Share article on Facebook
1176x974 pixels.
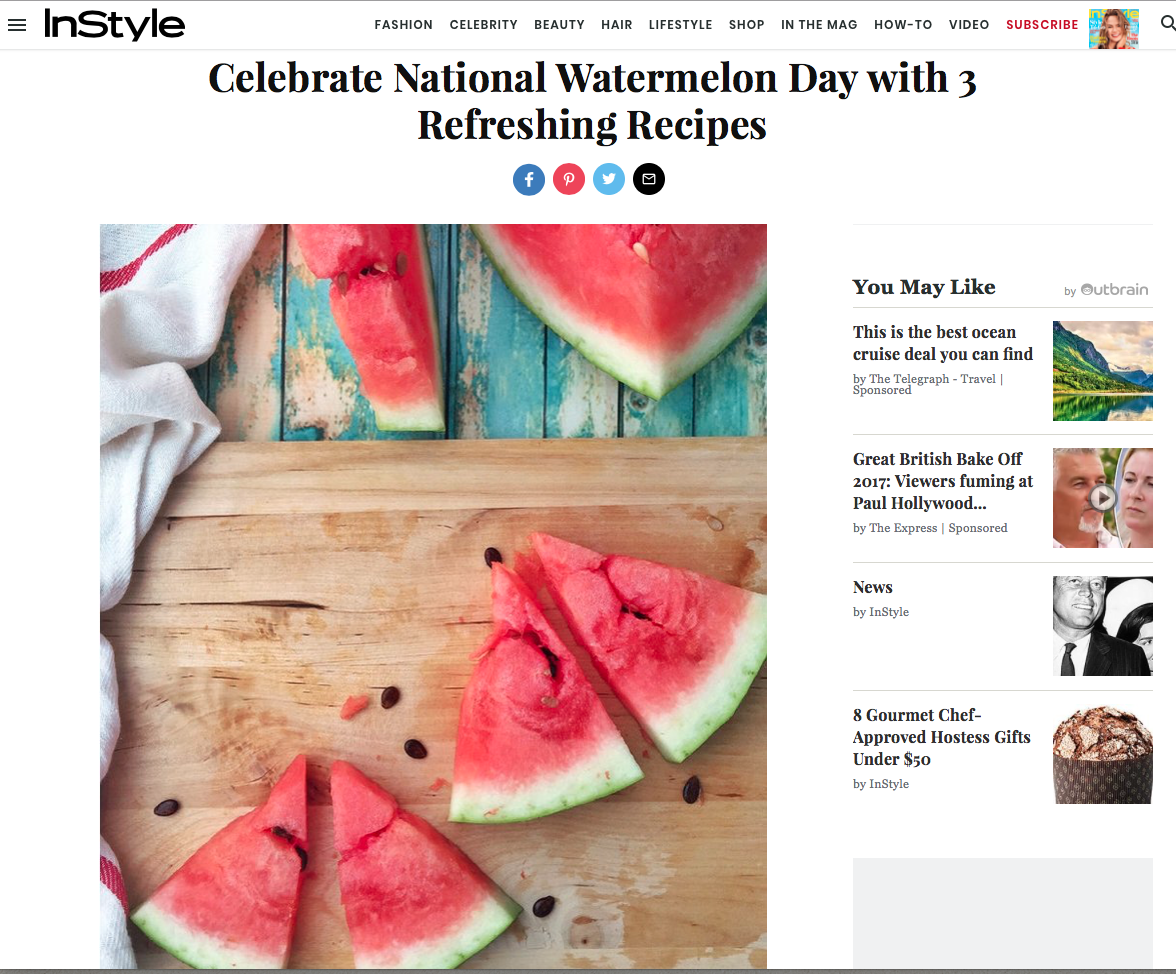pyautogui.click(x=529, y=180)
